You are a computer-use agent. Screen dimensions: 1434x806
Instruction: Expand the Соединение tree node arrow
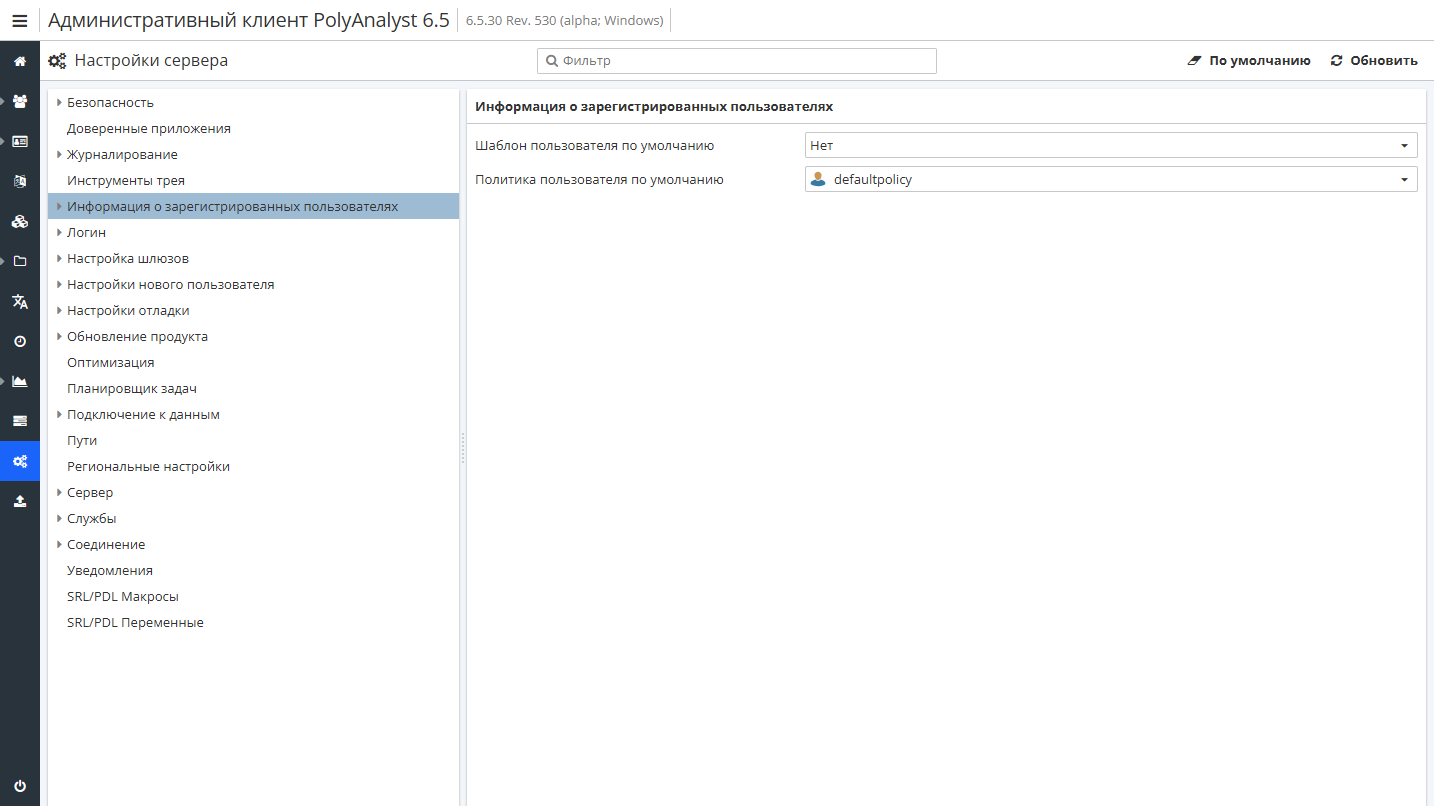(x=60, y=544)
